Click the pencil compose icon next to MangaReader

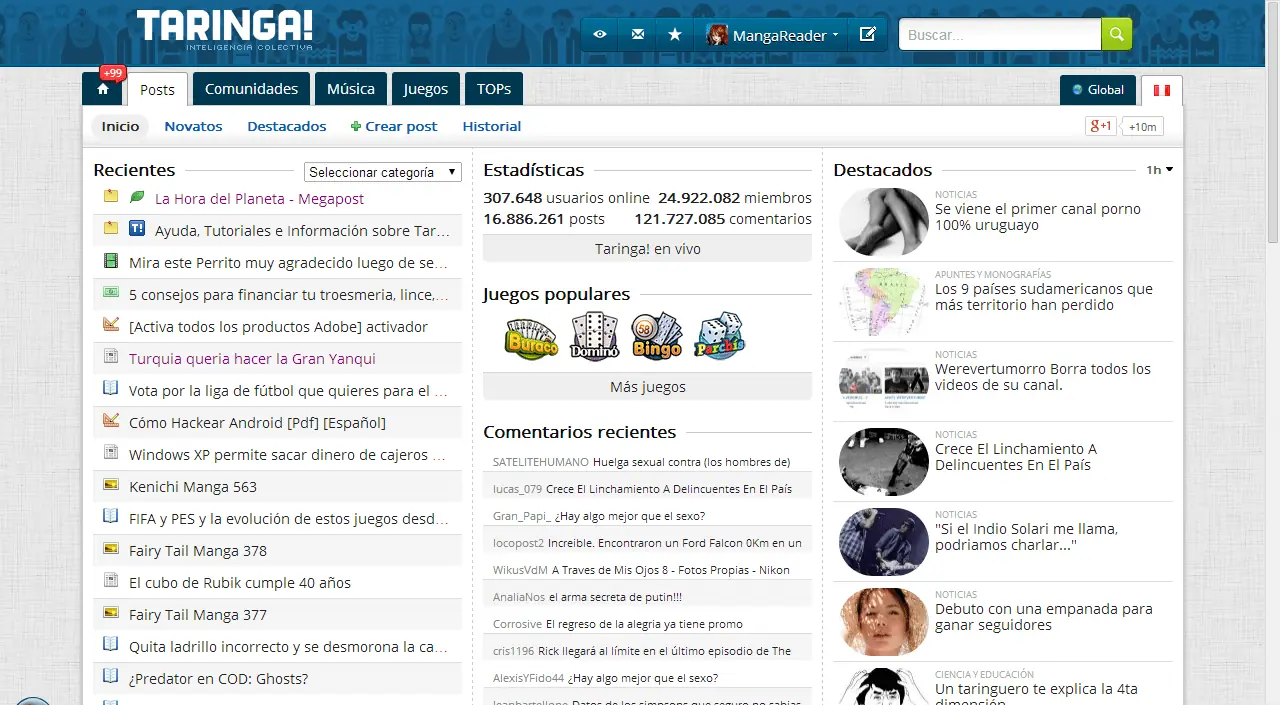click(867, 33)
